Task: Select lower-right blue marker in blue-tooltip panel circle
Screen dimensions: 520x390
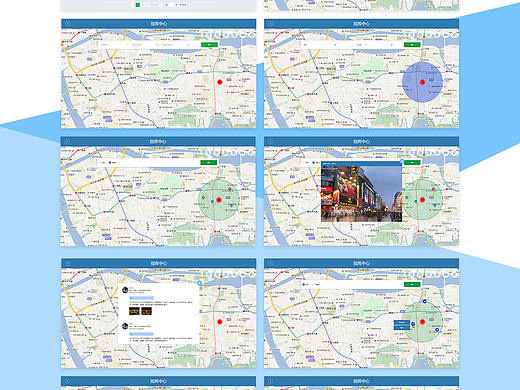Action: click(x=437, y=330)
